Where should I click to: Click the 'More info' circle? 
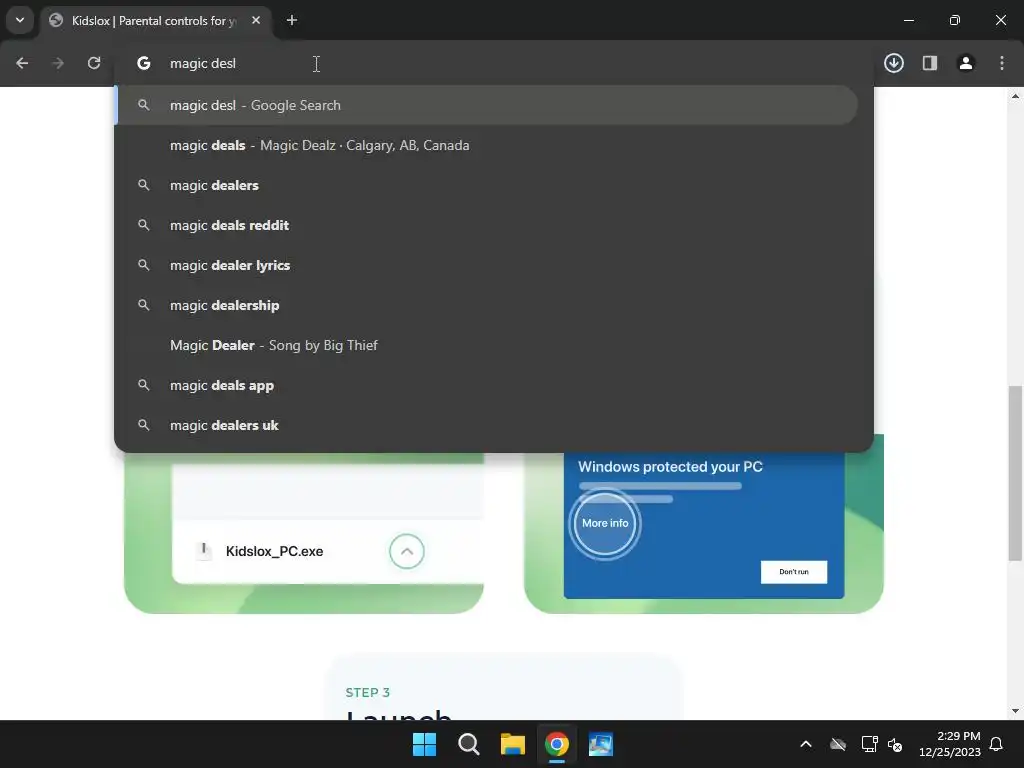click(x=605, y=523)
